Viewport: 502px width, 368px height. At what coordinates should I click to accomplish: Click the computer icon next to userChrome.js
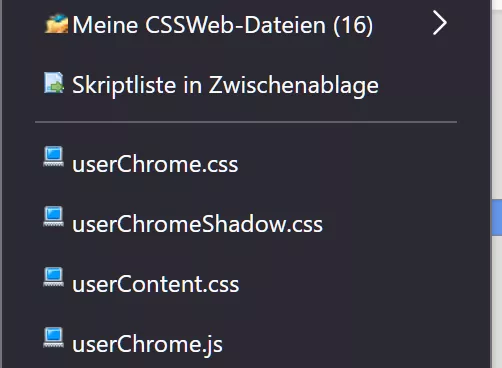[53, 337]
